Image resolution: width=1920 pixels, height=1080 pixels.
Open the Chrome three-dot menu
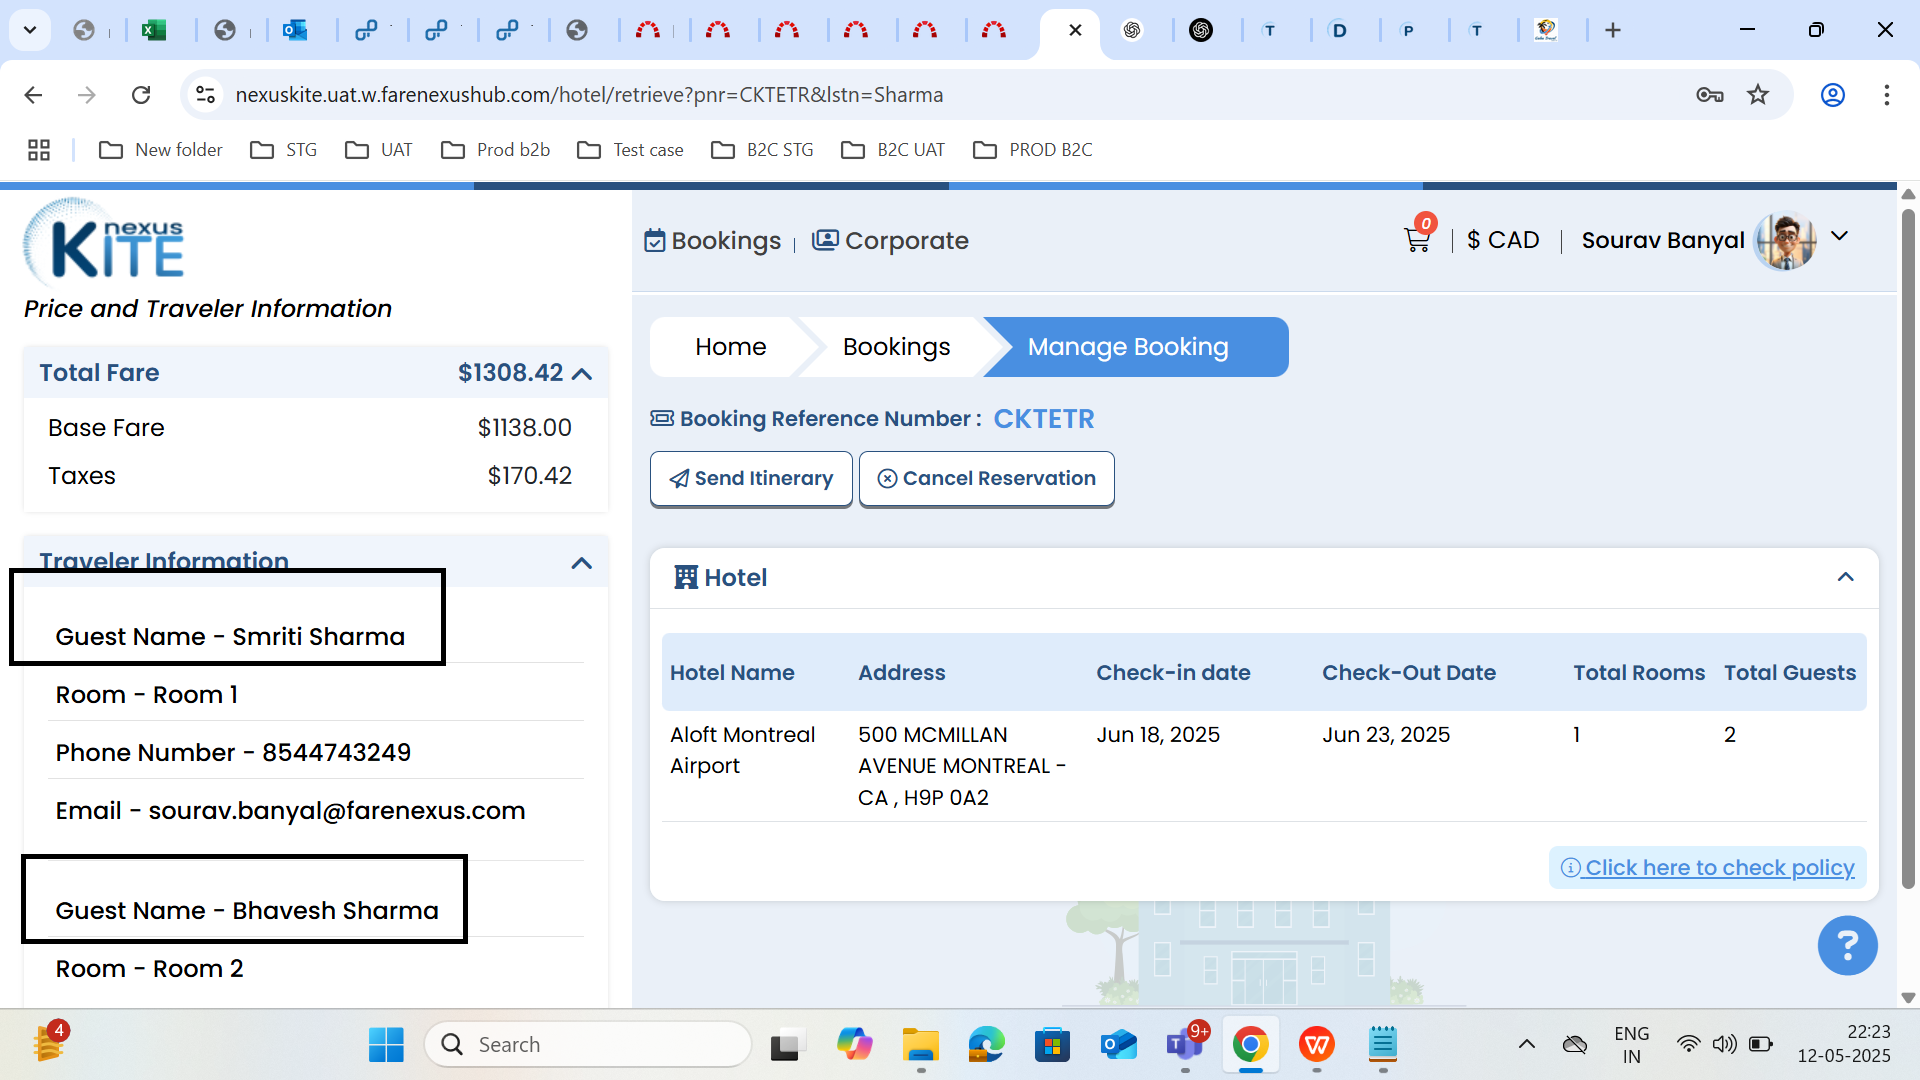1886,95
